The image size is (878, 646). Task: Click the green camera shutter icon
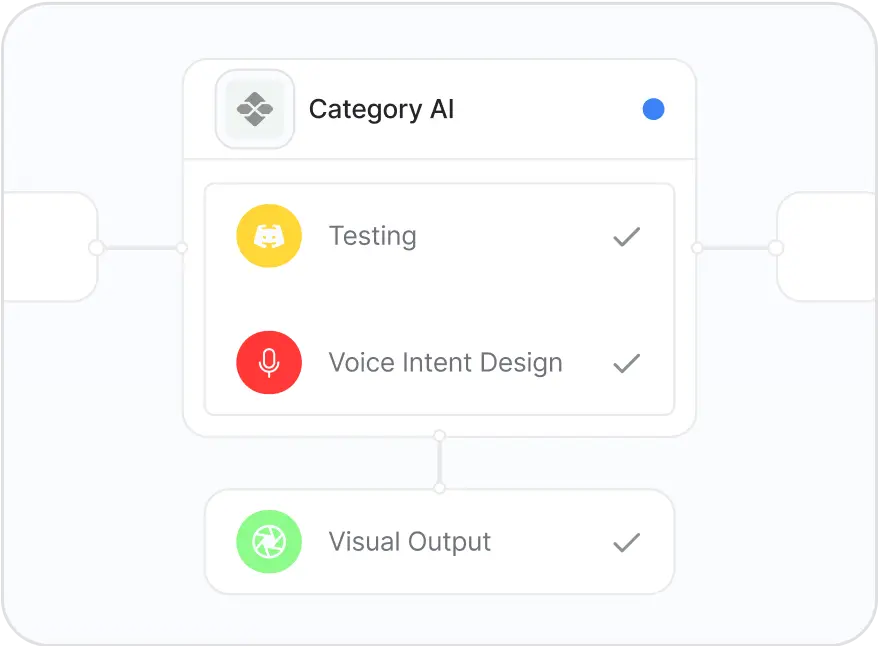(269, 542)
